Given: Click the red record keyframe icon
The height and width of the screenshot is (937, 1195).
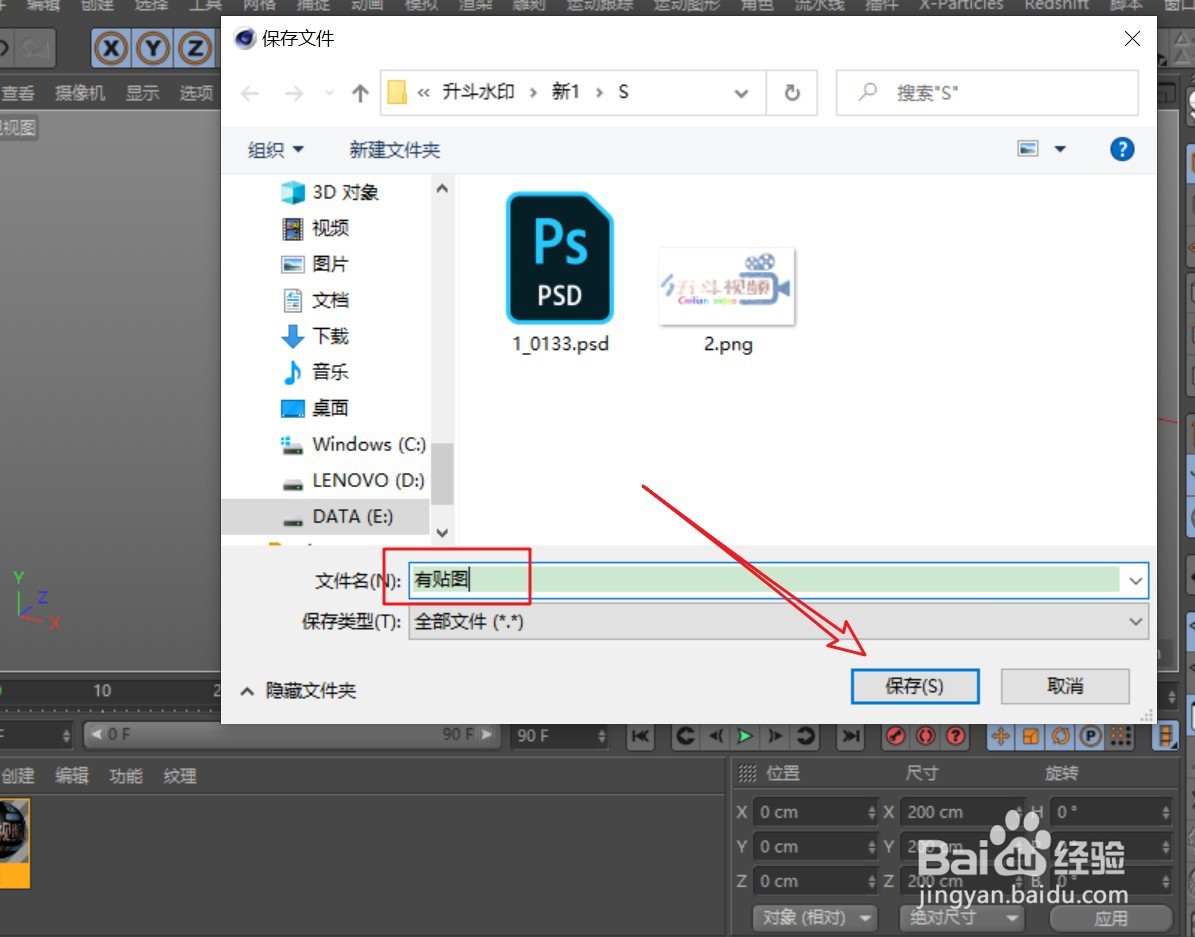Looking at the screenshot, I should point(895,737).
